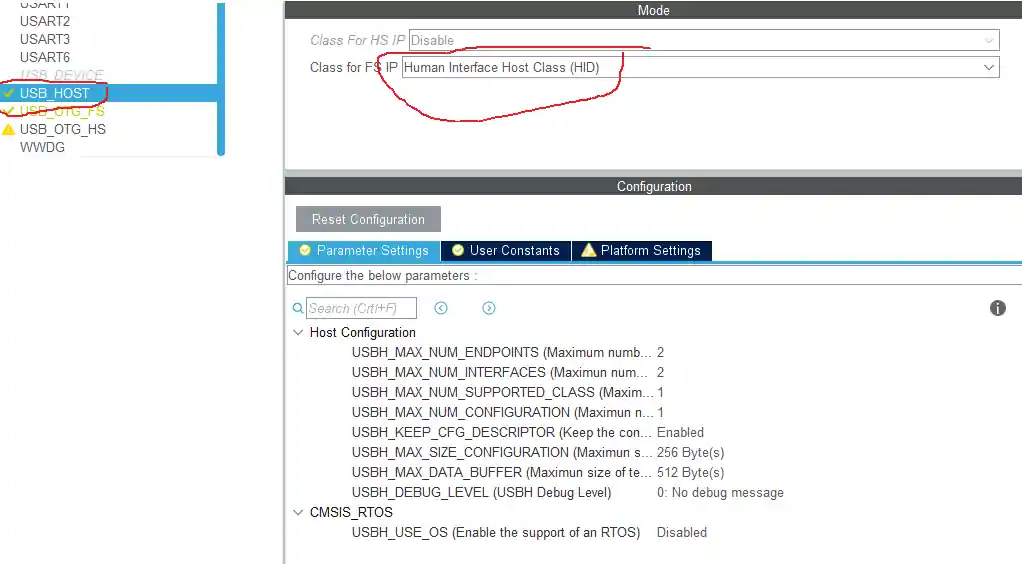Click the green check icon beside USB_HOST
The image size is (1022, 564).
click(x=9, y=93)
